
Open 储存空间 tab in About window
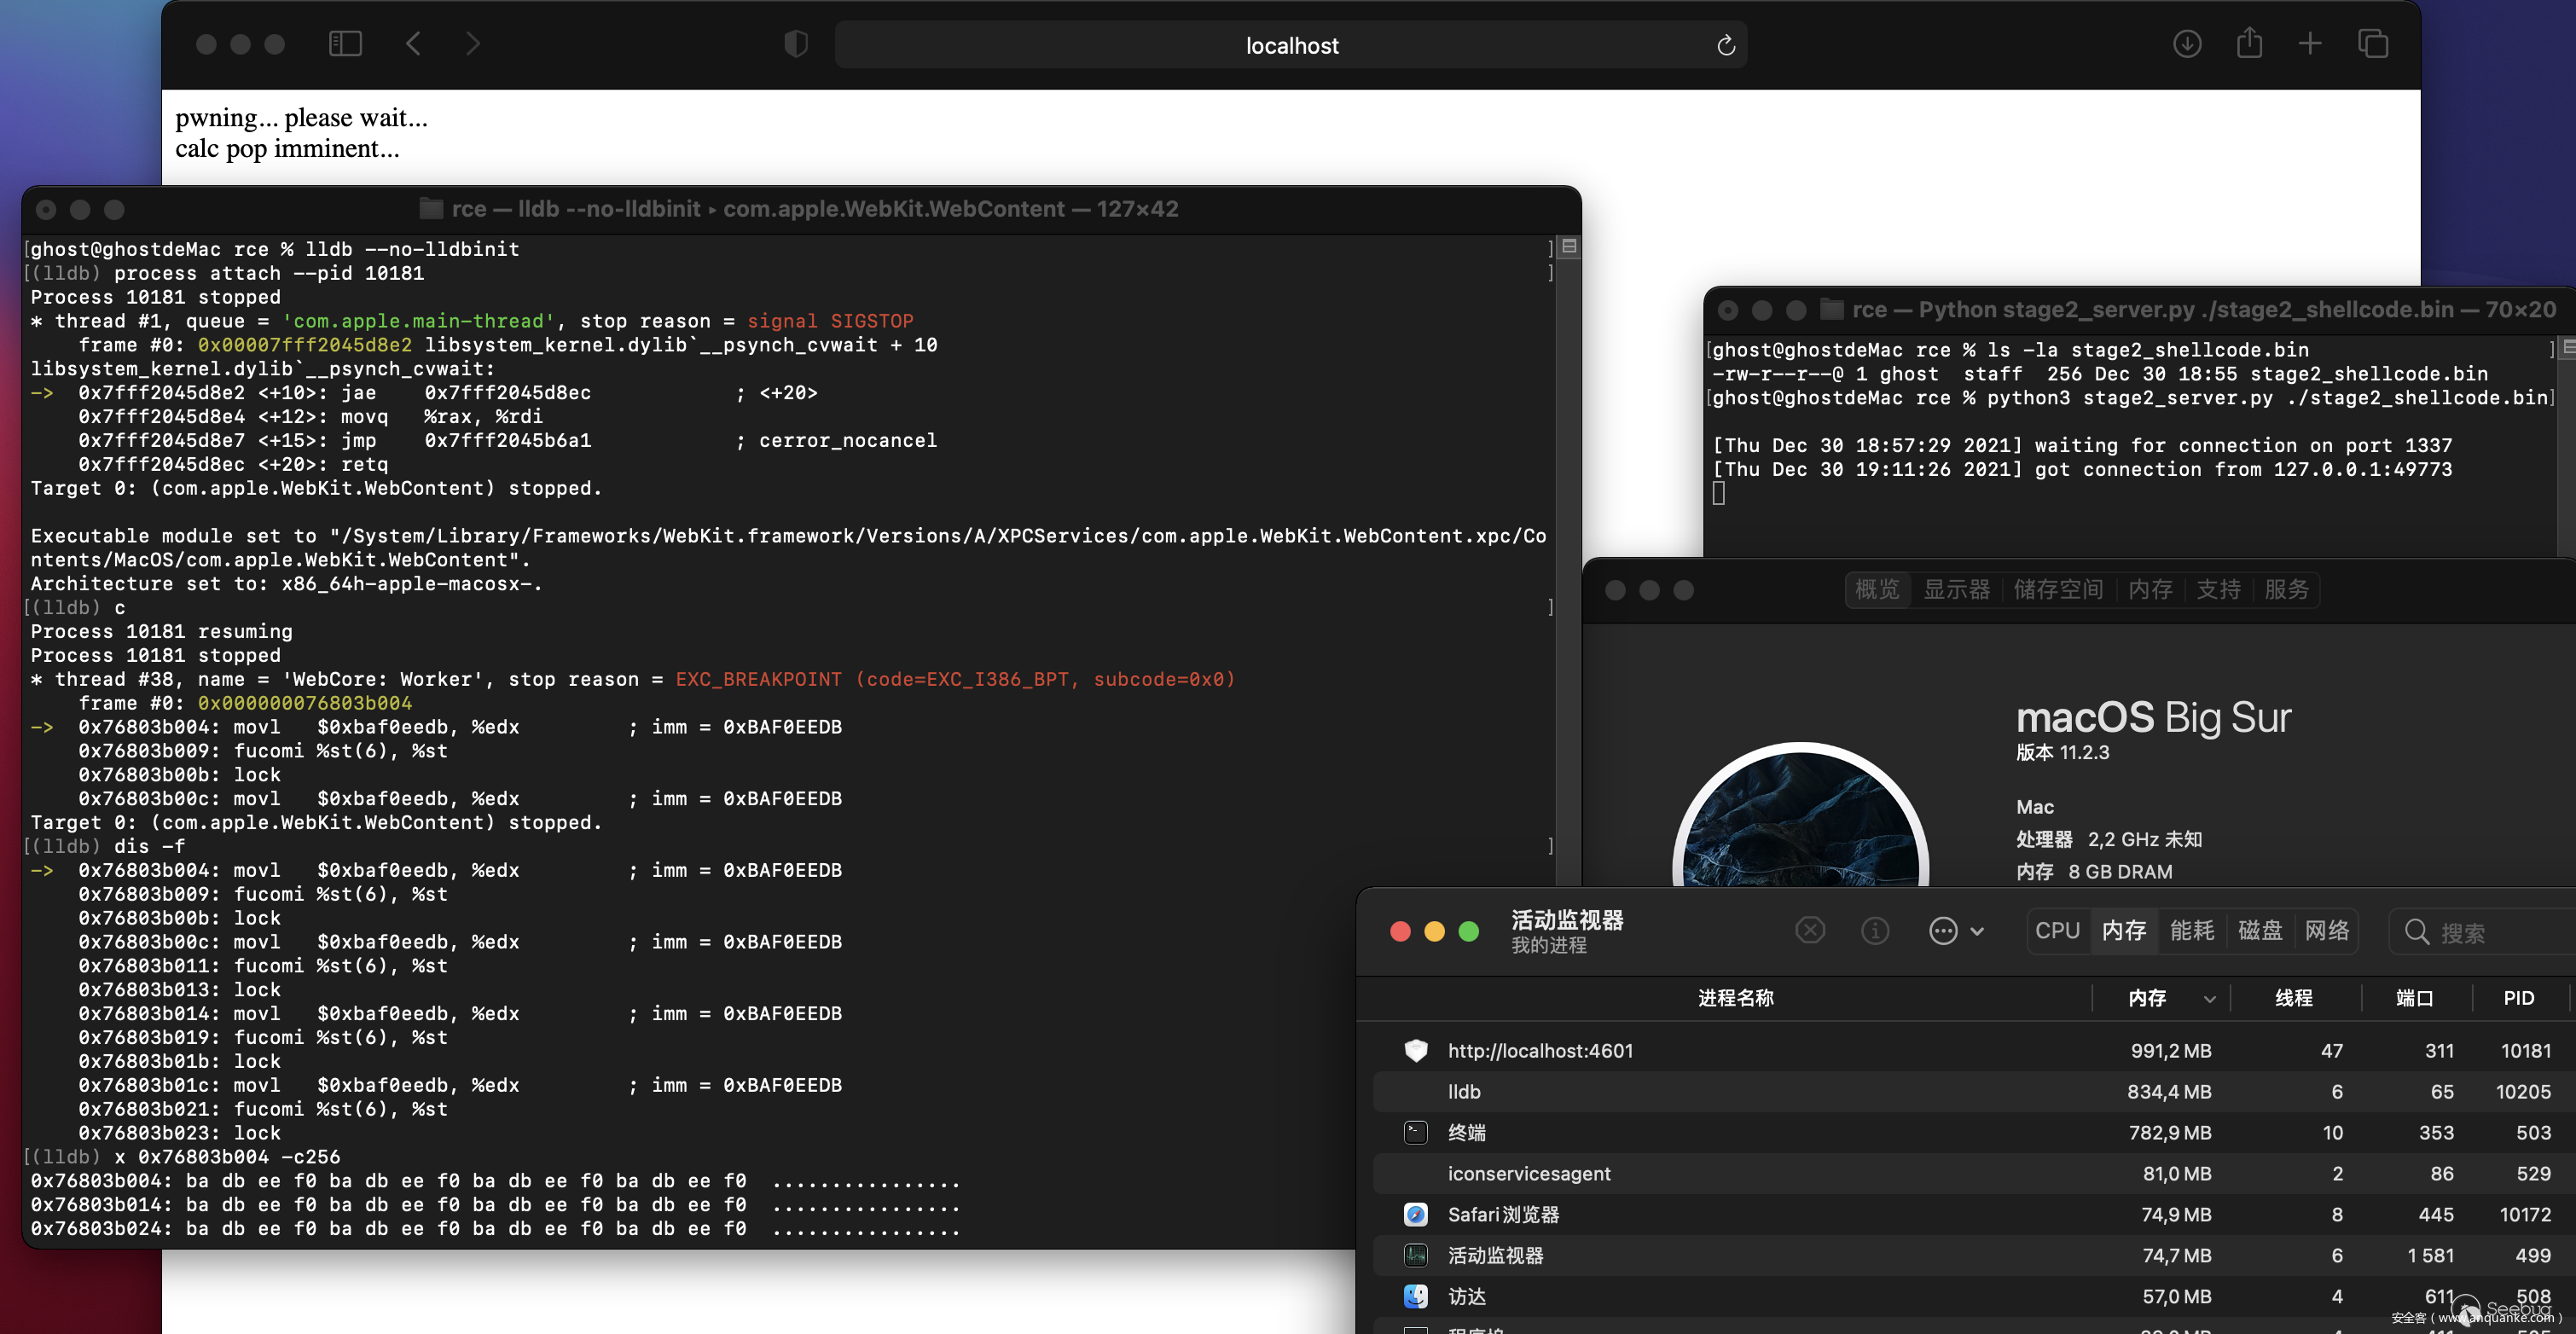coord(2058,590)
